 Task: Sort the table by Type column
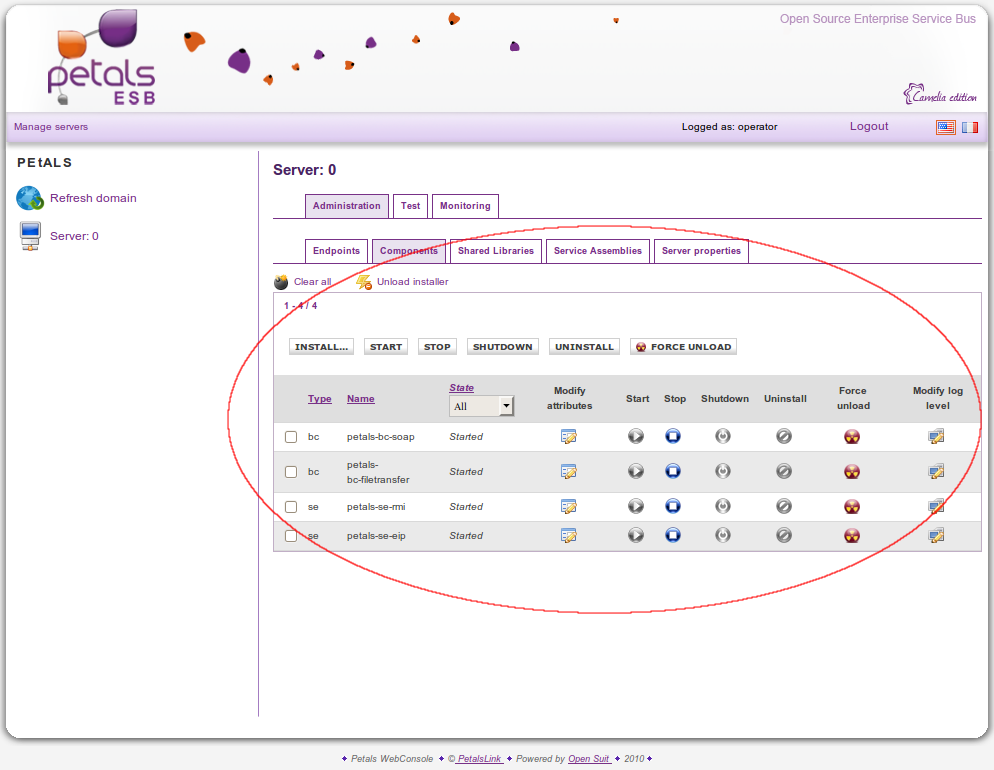319,399
